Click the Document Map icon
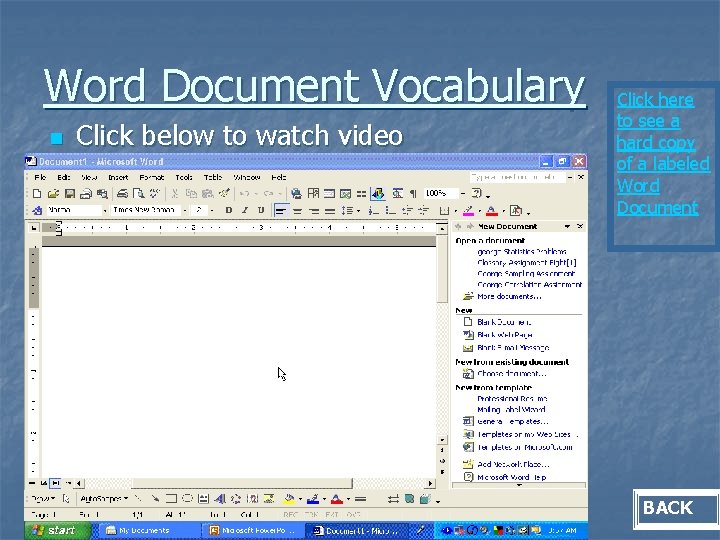The width and height of the screenshot is (720, 540). point(398,194)
